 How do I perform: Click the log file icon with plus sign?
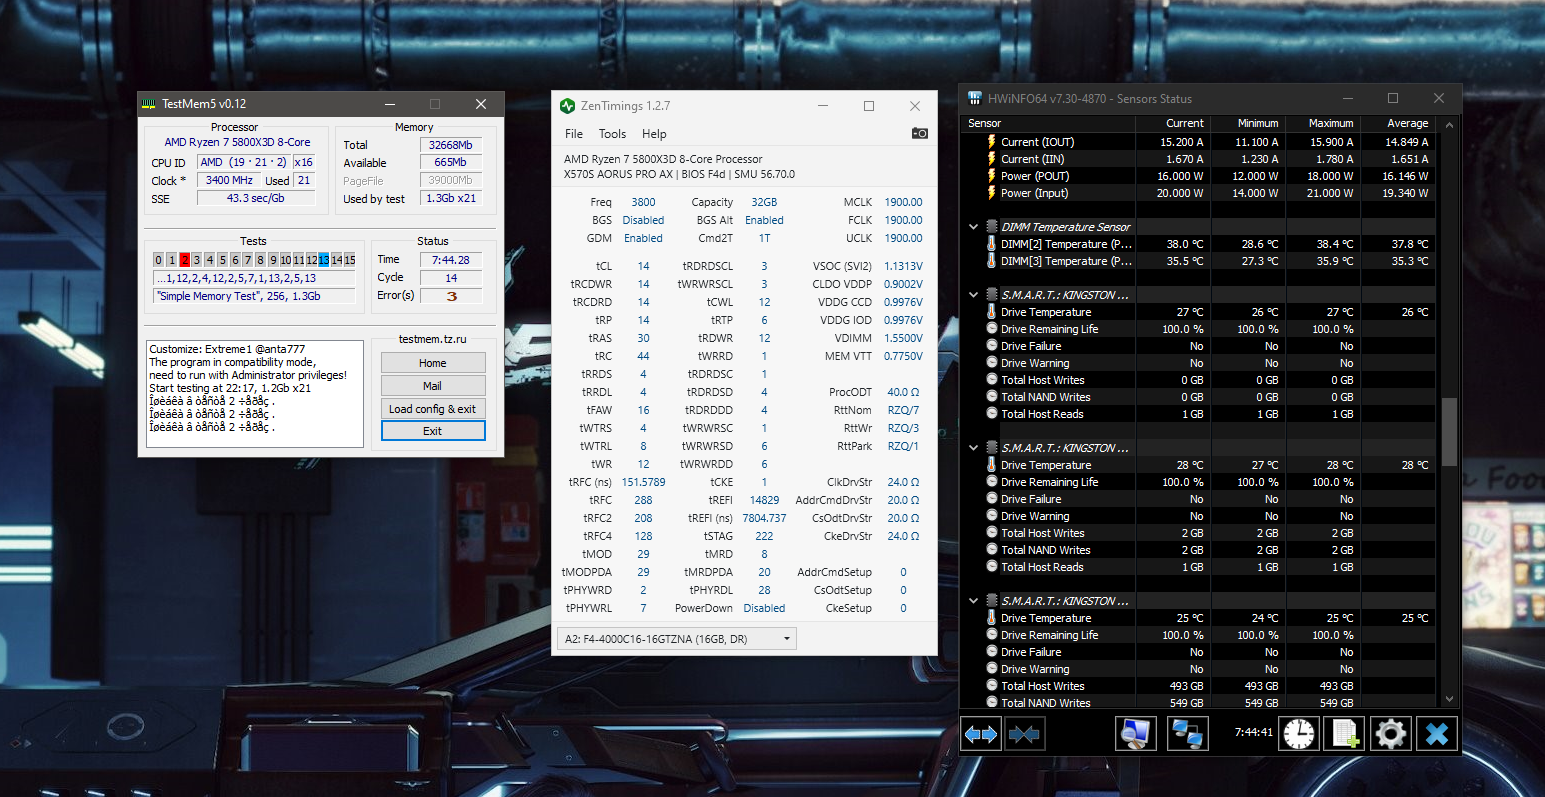(1344, 734)
